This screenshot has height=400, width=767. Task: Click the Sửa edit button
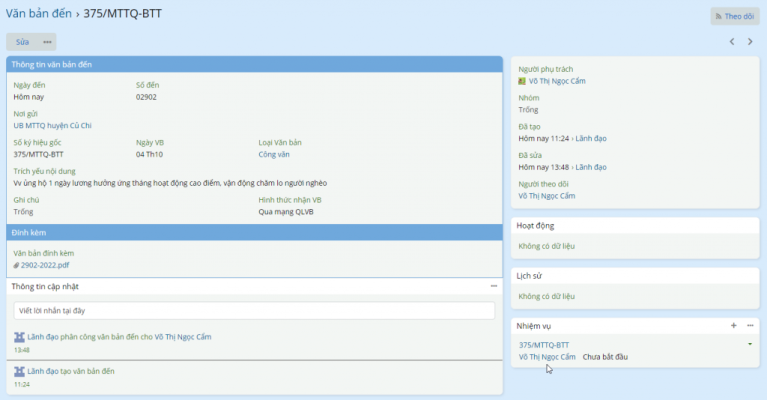23,42
